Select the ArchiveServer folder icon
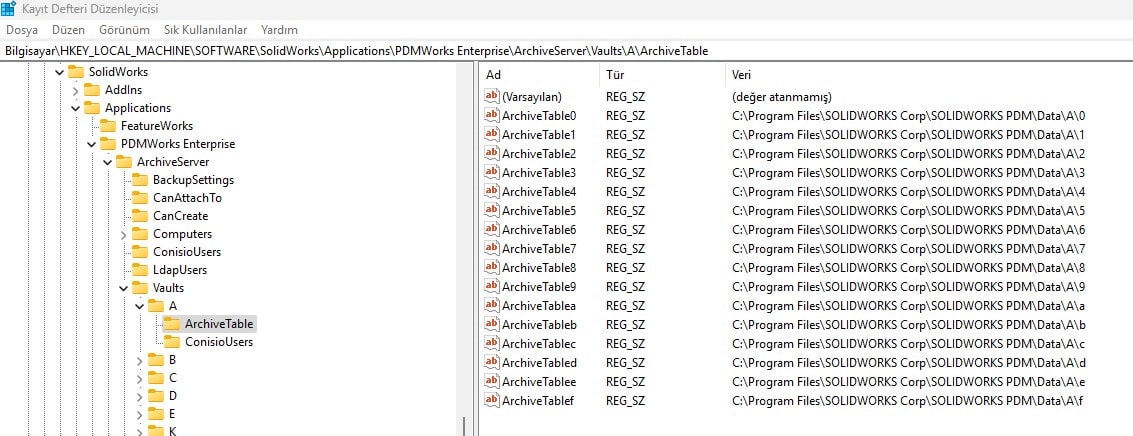This screenshot has height=436, width=1133. [x=124, y=162]
